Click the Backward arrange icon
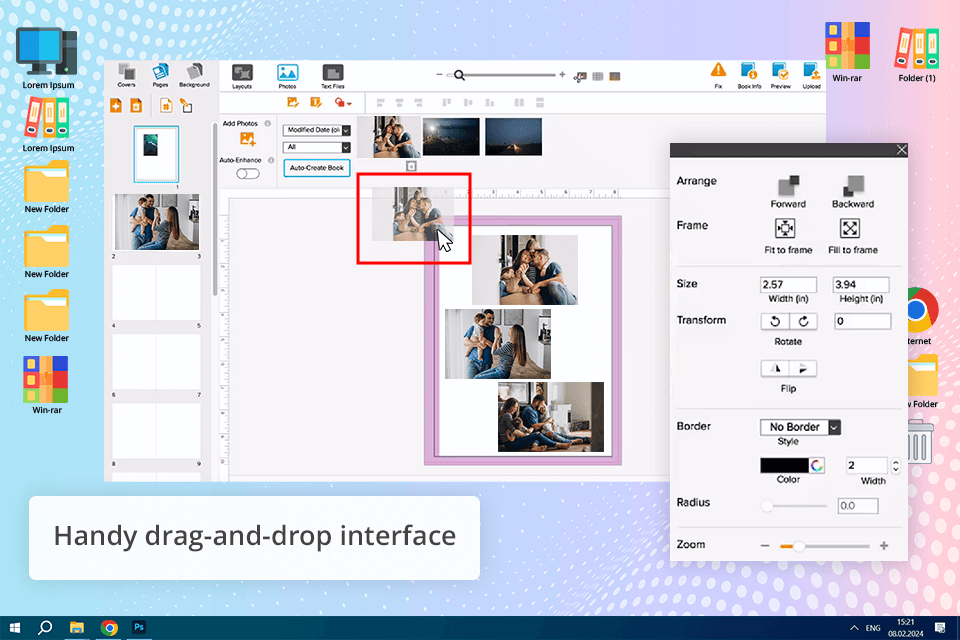This screenshot has width=960, height=640. pyautogui.click(x=853, y=186)
